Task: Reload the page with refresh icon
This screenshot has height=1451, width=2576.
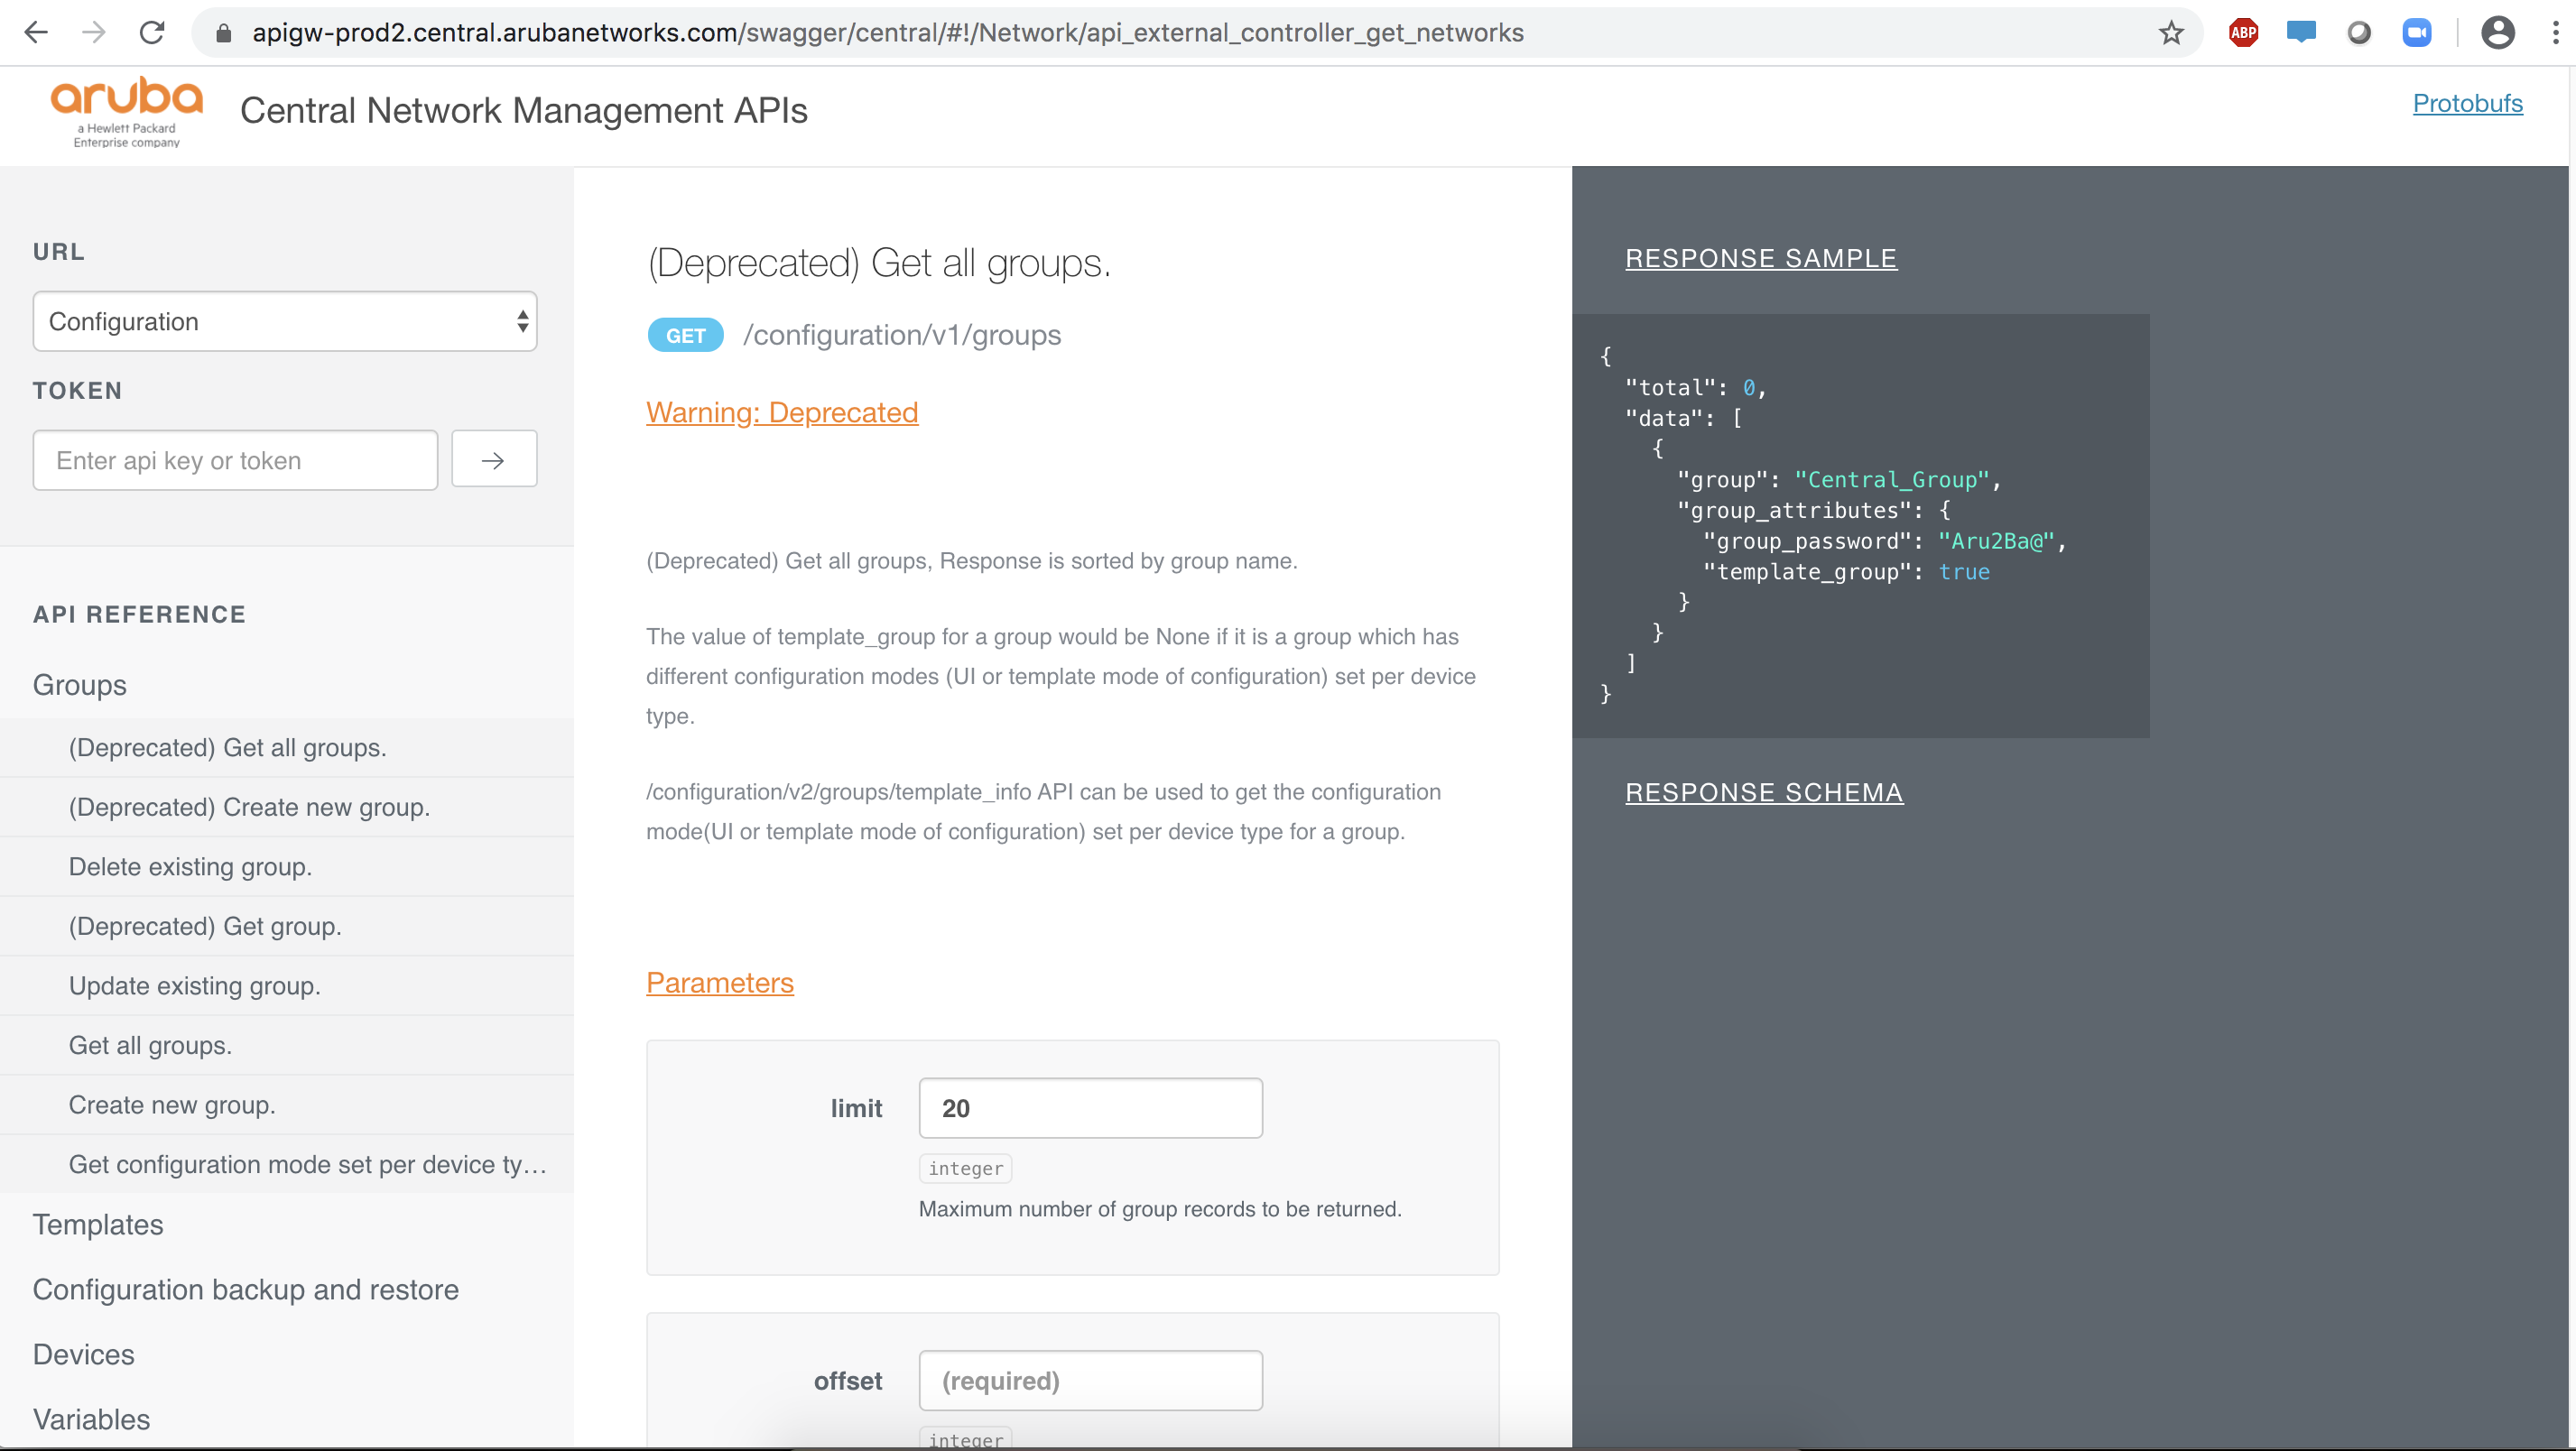Action: click(152, 33)
